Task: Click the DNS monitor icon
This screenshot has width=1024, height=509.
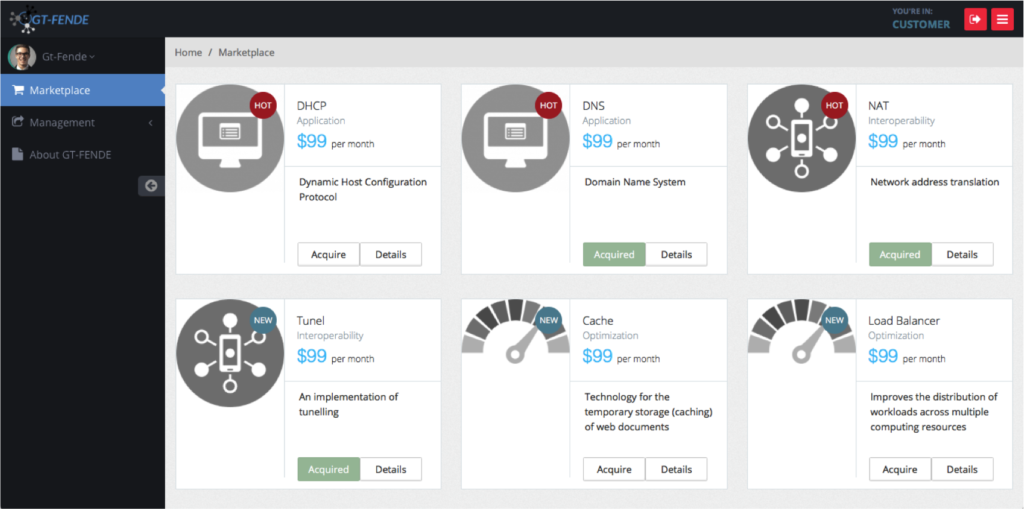Action: click(x=515, y=138)
